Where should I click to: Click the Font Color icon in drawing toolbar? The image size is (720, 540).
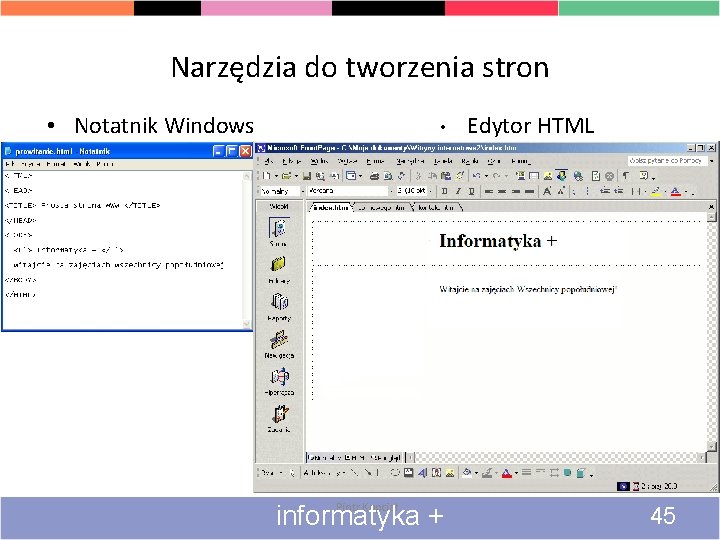(506, 472)
